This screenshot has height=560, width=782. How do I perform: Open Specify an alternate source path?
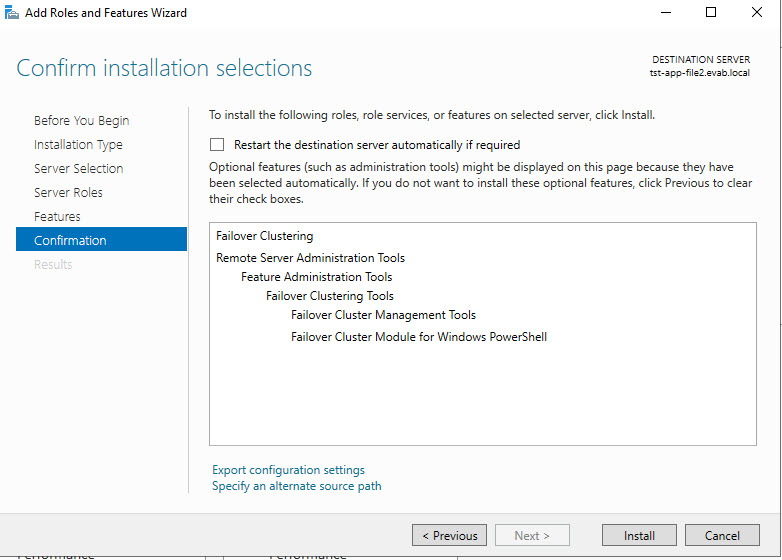click(x=296, y=486)
